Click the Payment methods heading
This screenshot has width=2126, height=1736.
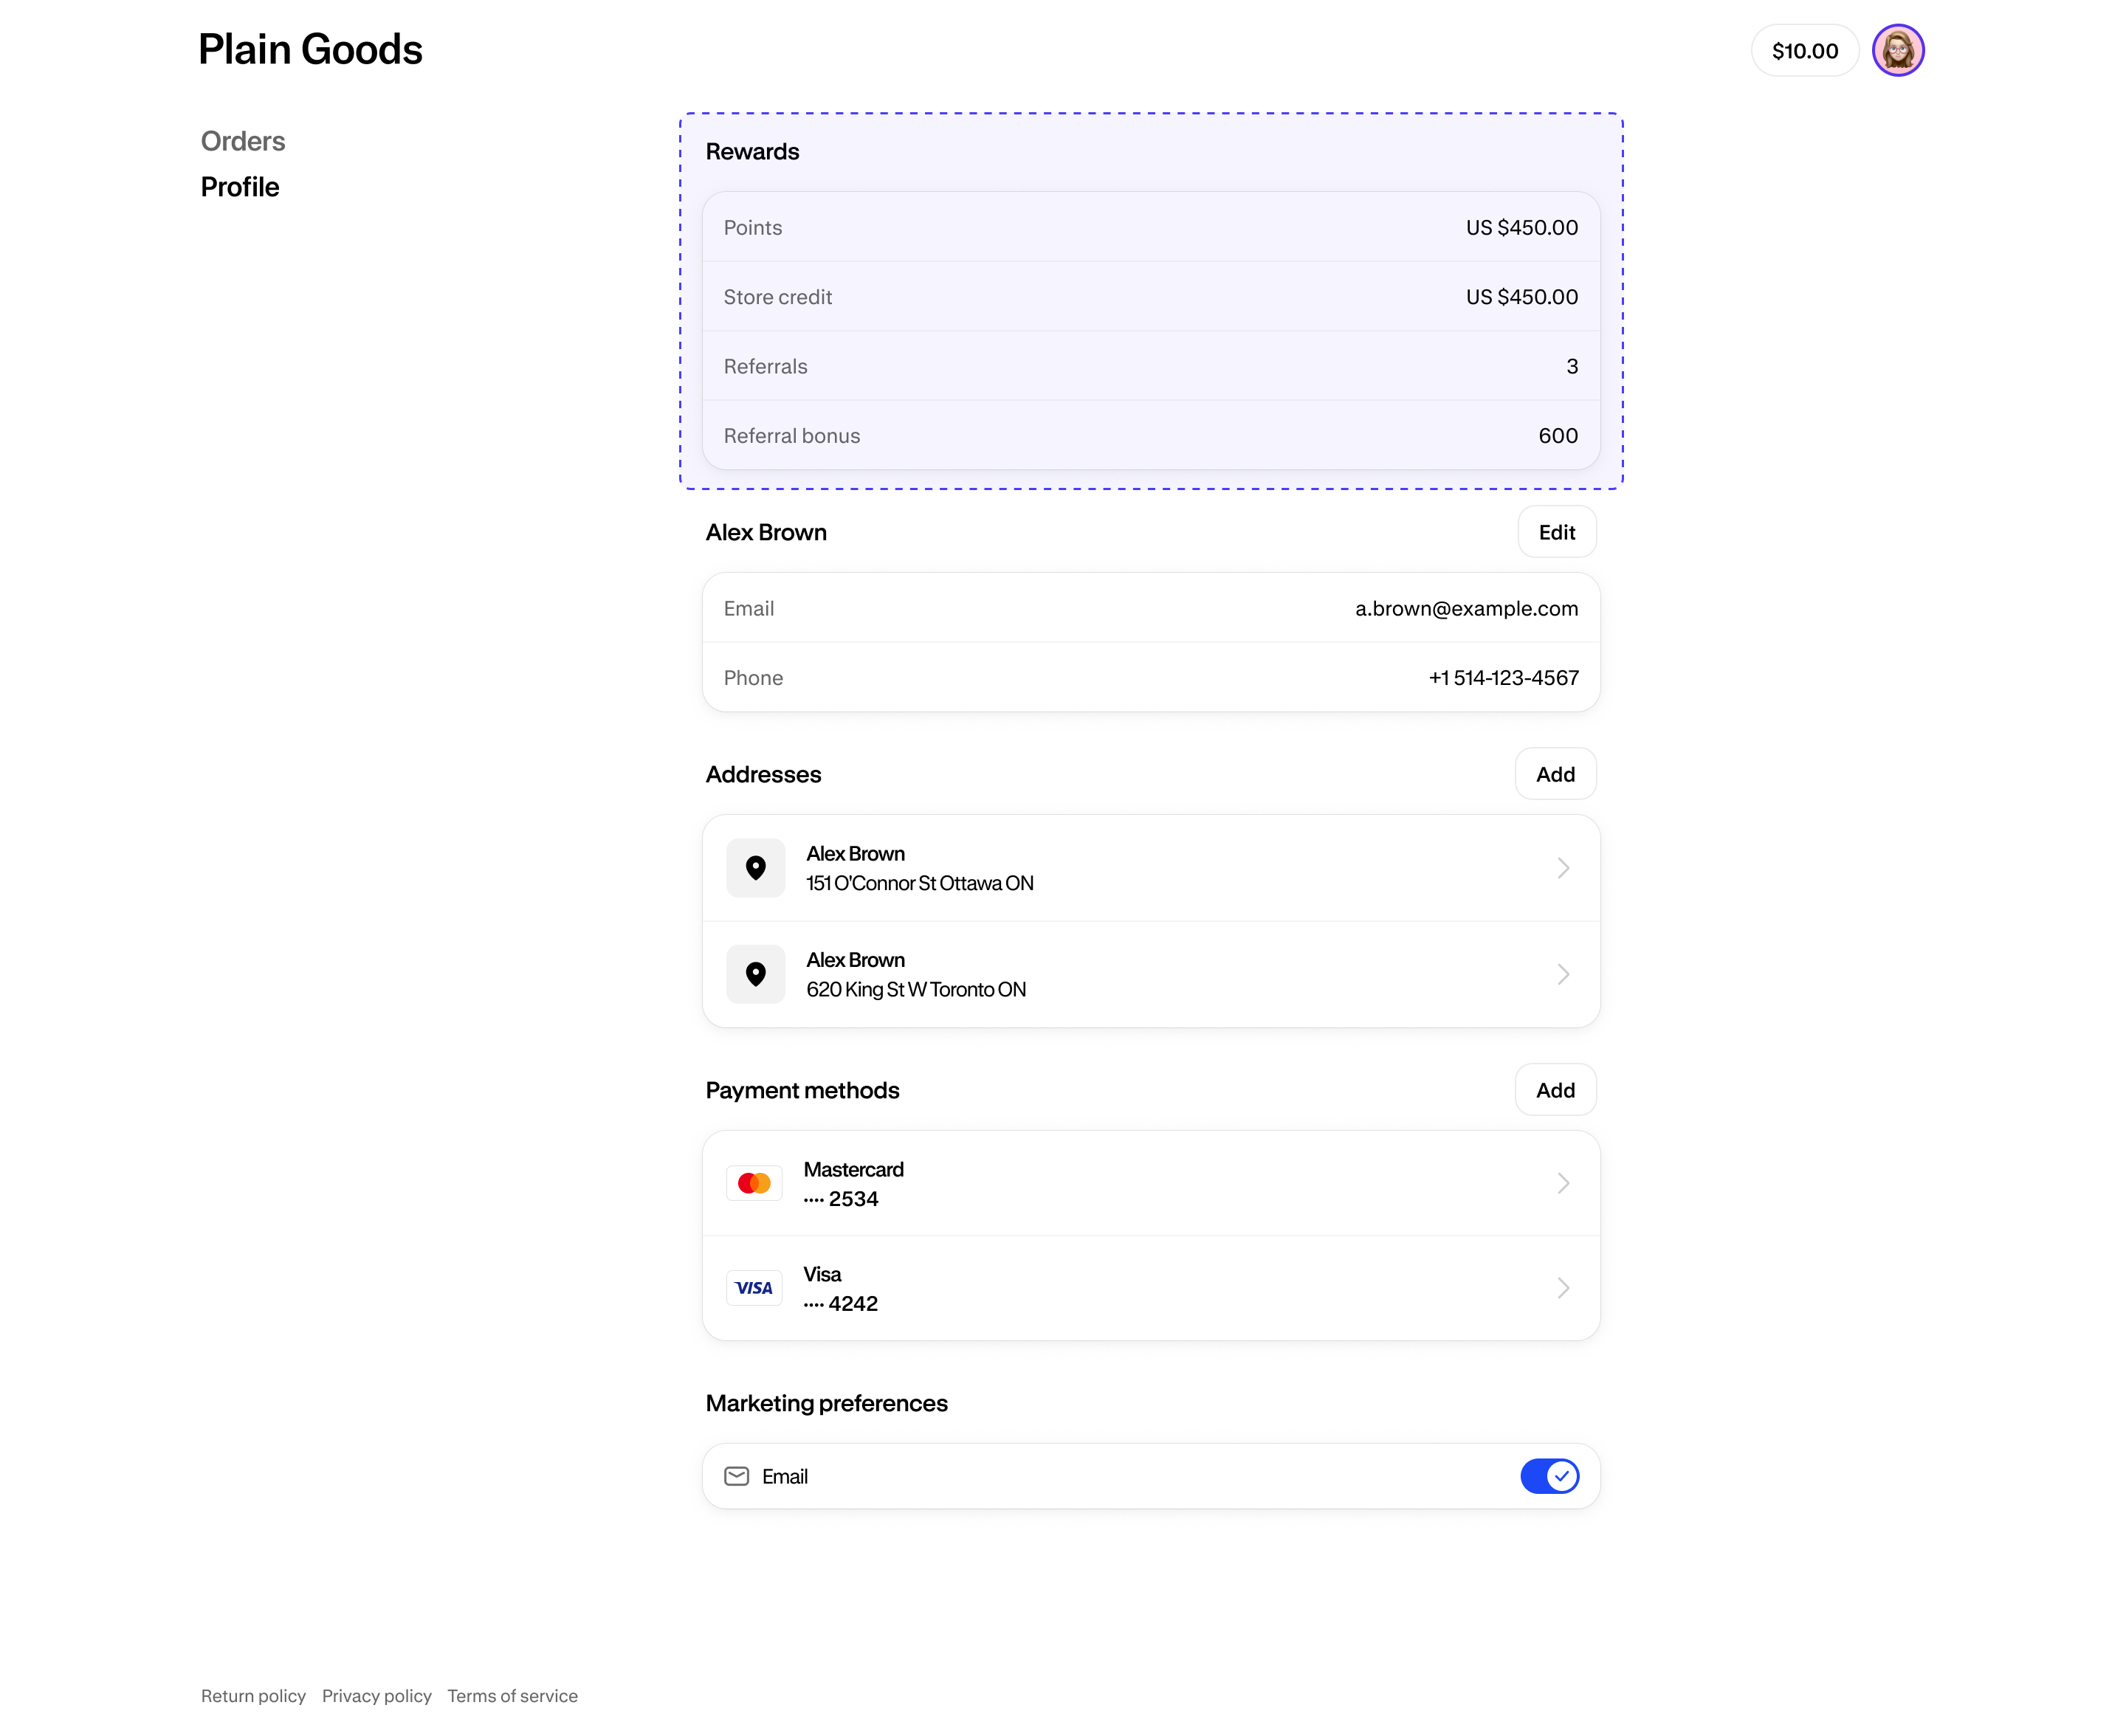coord(802,1090)
